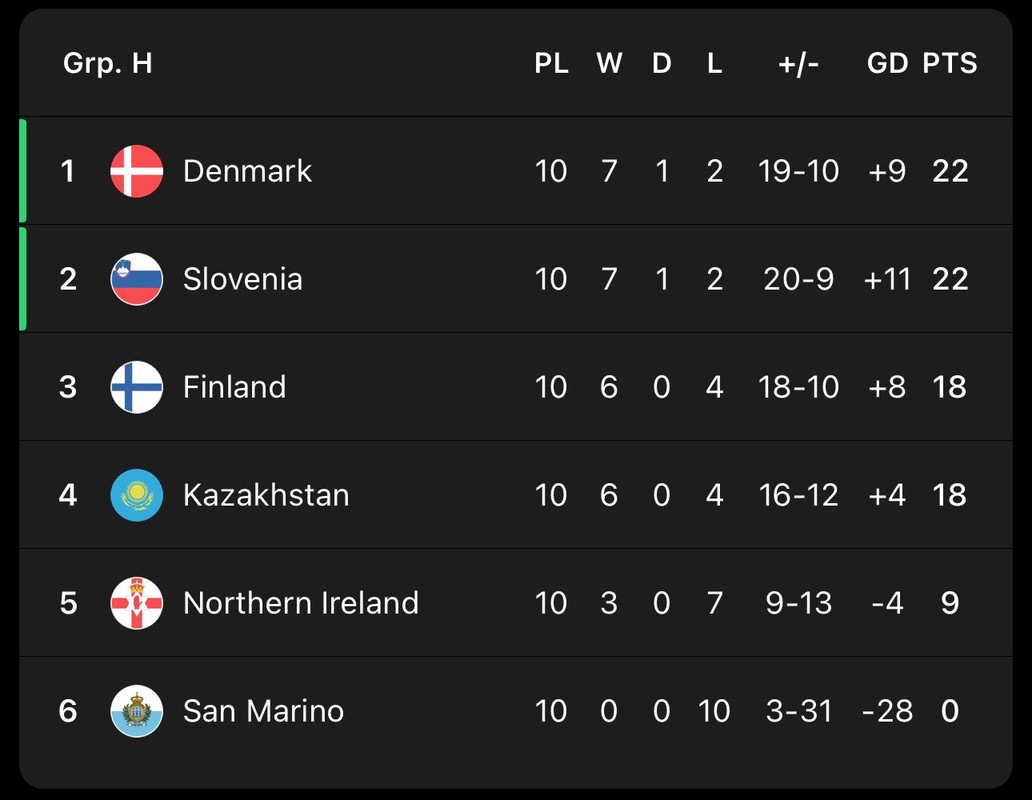This screenshot has width=1032, height=800.
Task: Click the Kazakhstan flag icon
Action: (x=137, y=495)
